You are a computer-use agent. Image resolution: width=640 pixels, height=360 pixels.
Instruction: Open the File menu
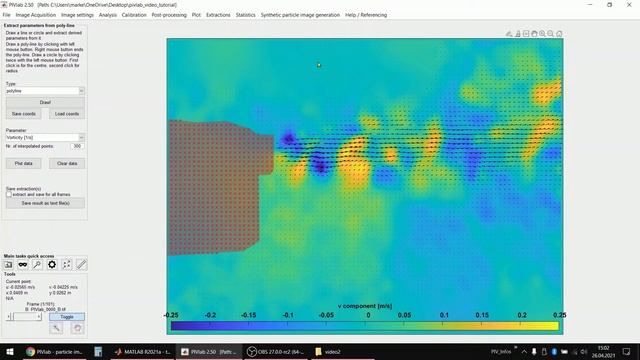(7, 15)
